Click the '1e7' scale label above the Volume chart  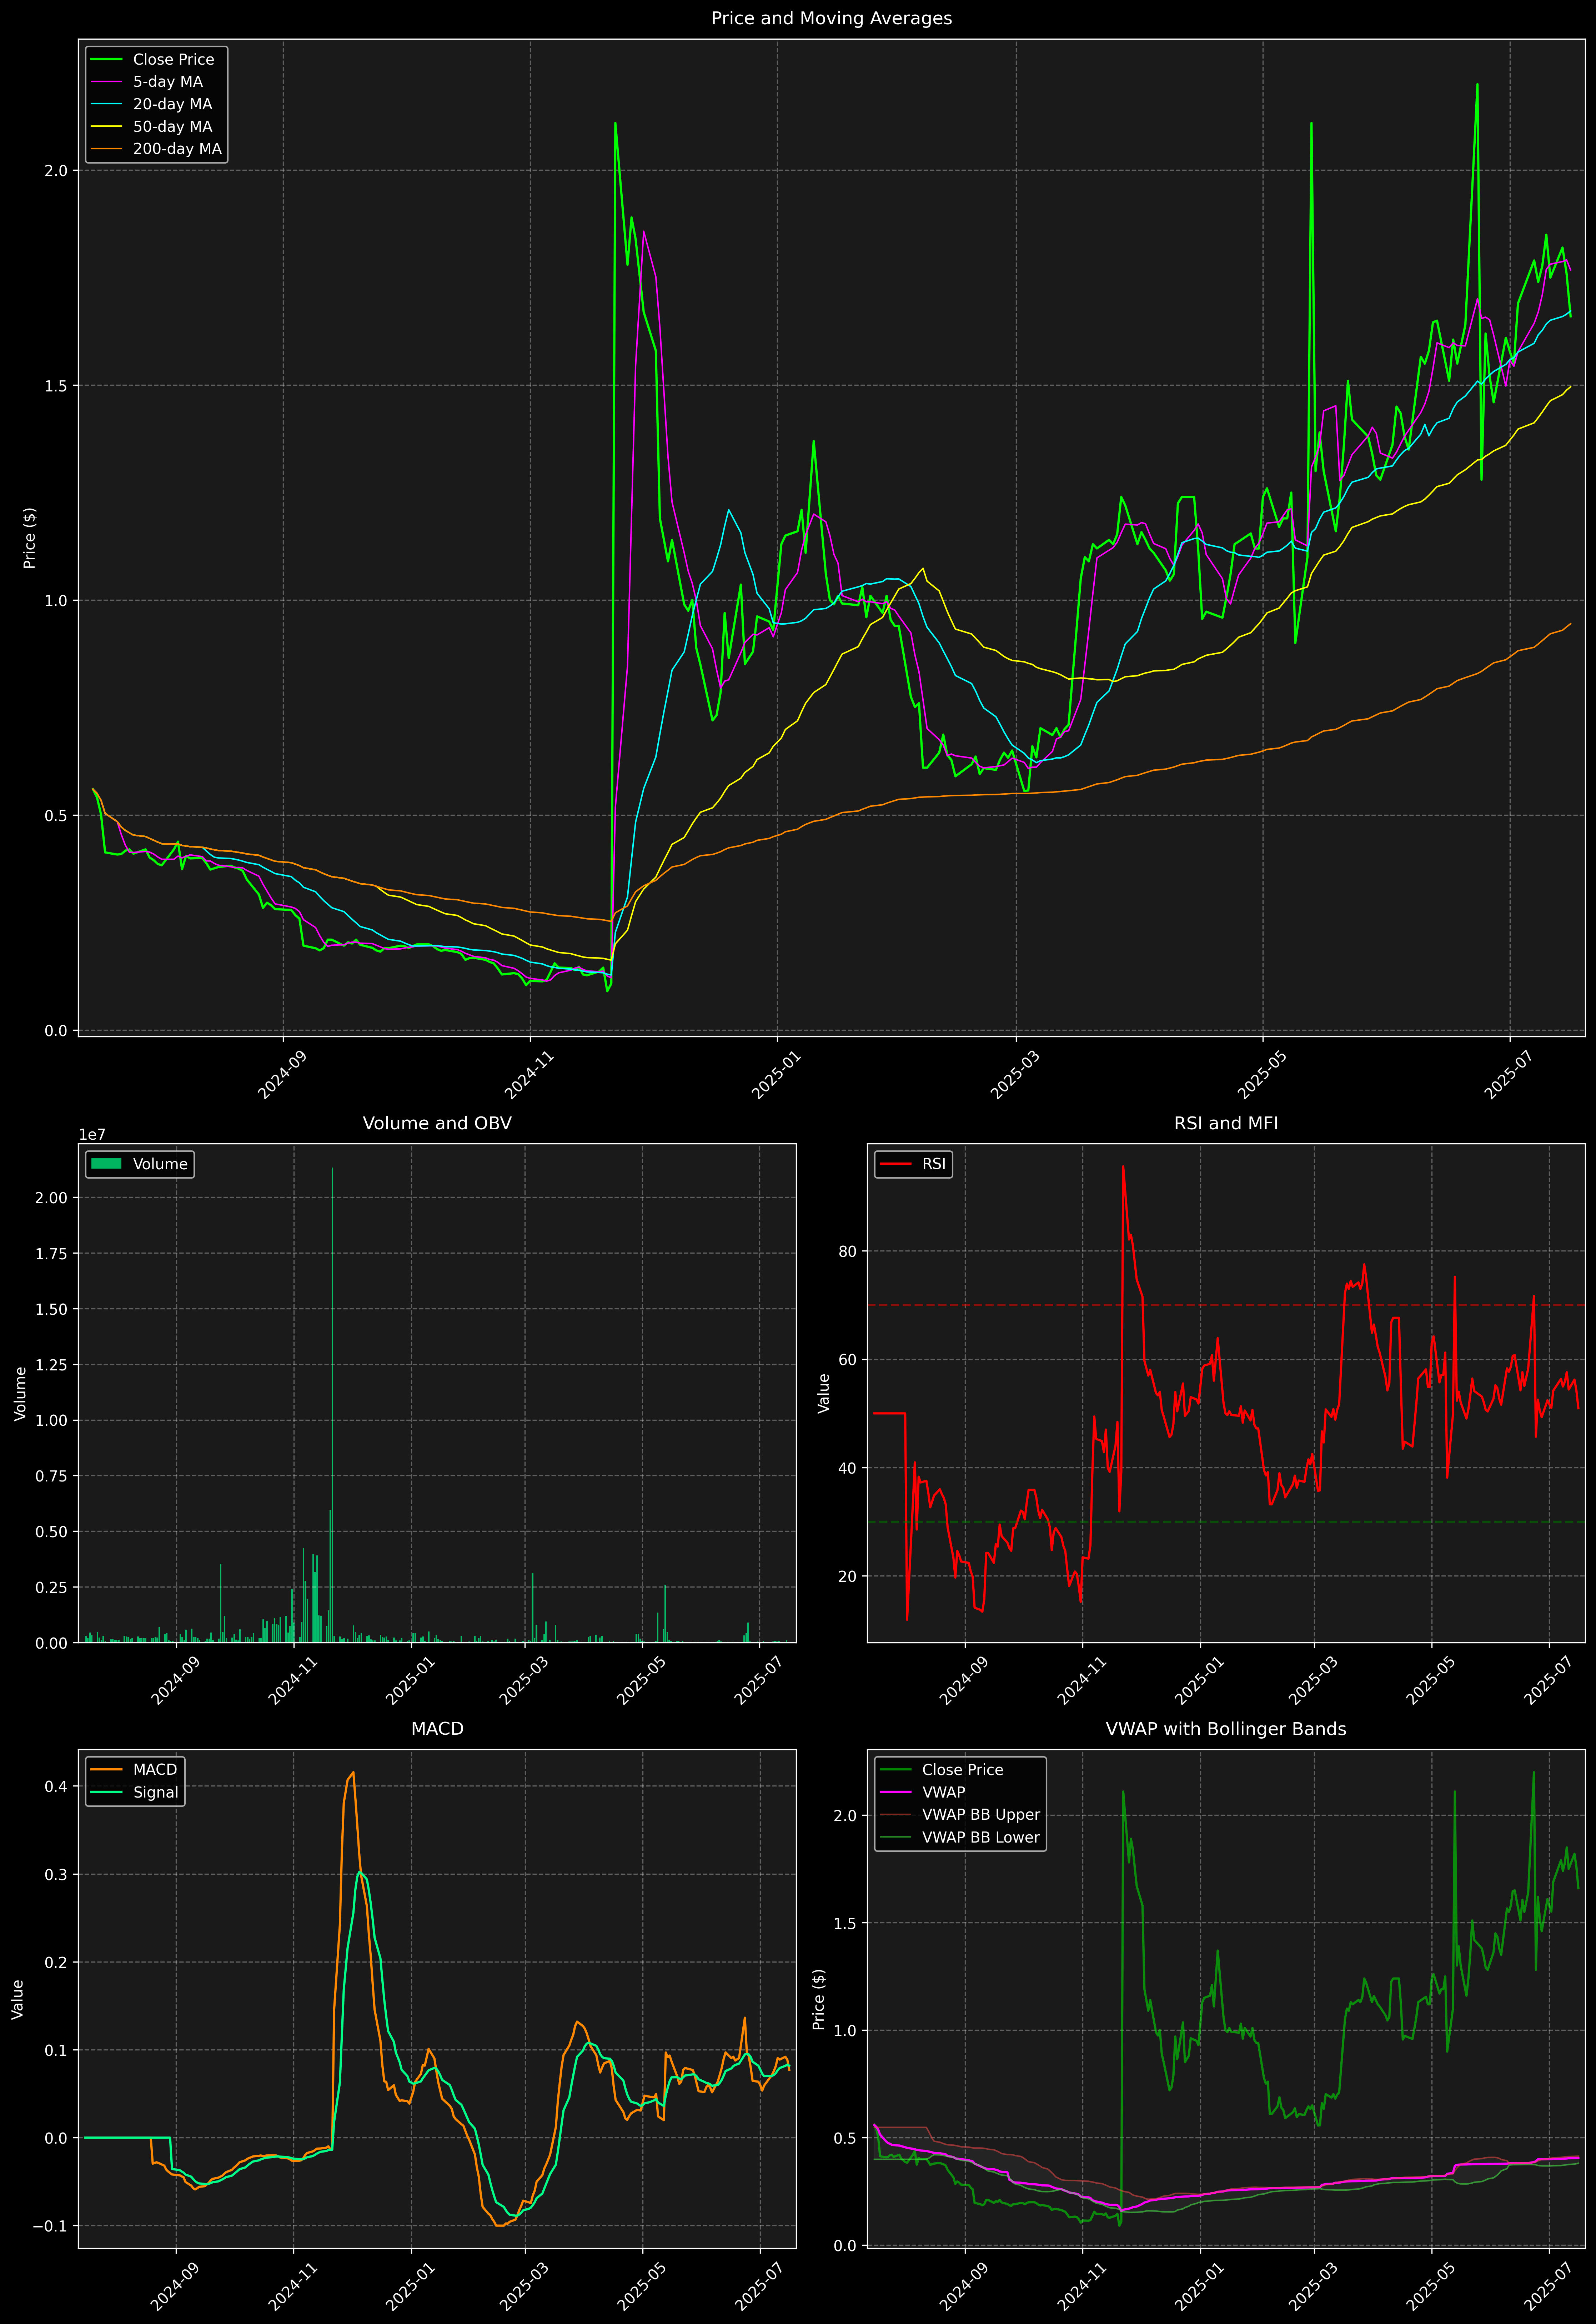92,1135
